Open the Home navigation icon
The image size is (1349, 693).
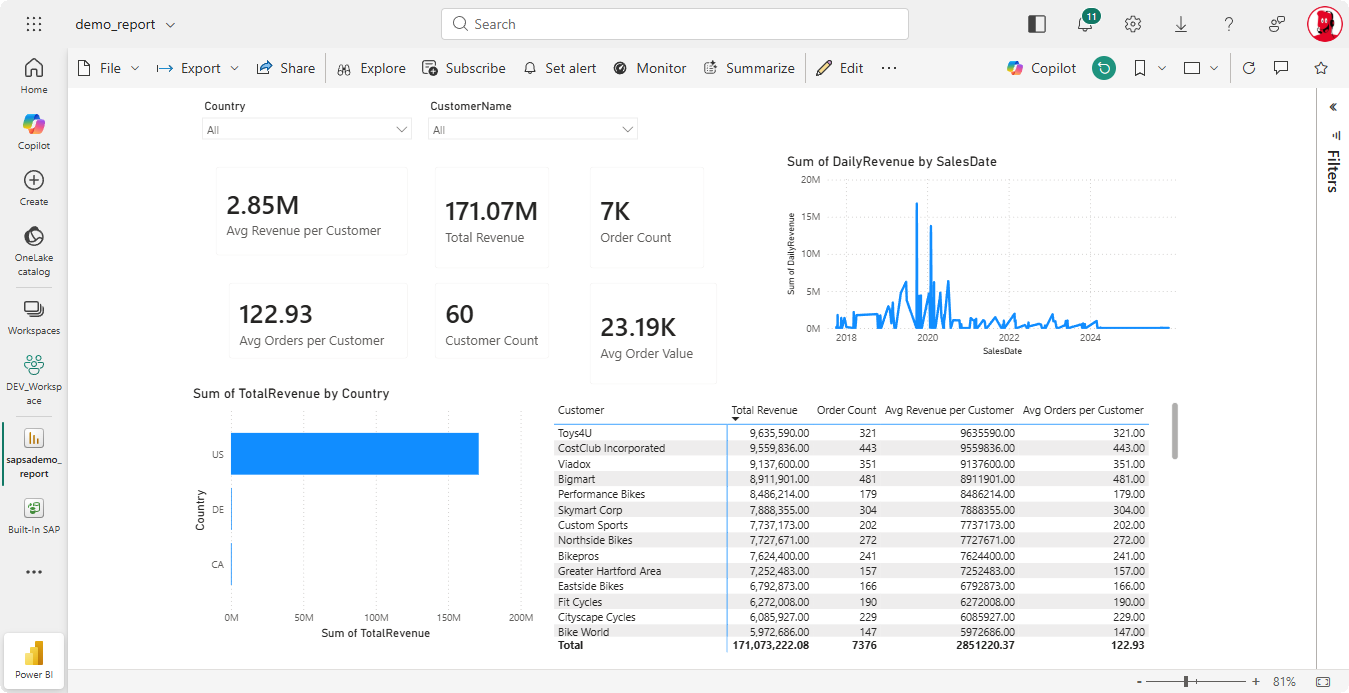[34, 75]
